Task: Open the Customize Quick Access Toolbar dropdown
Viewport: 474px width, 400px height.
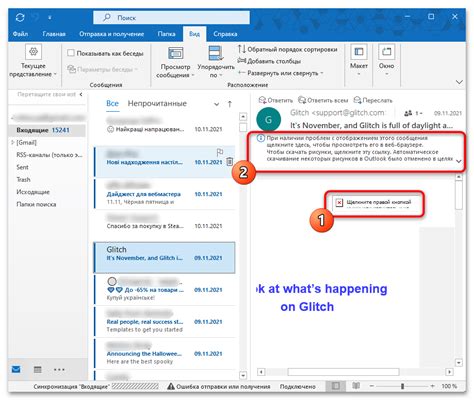Action: [50, 18]
